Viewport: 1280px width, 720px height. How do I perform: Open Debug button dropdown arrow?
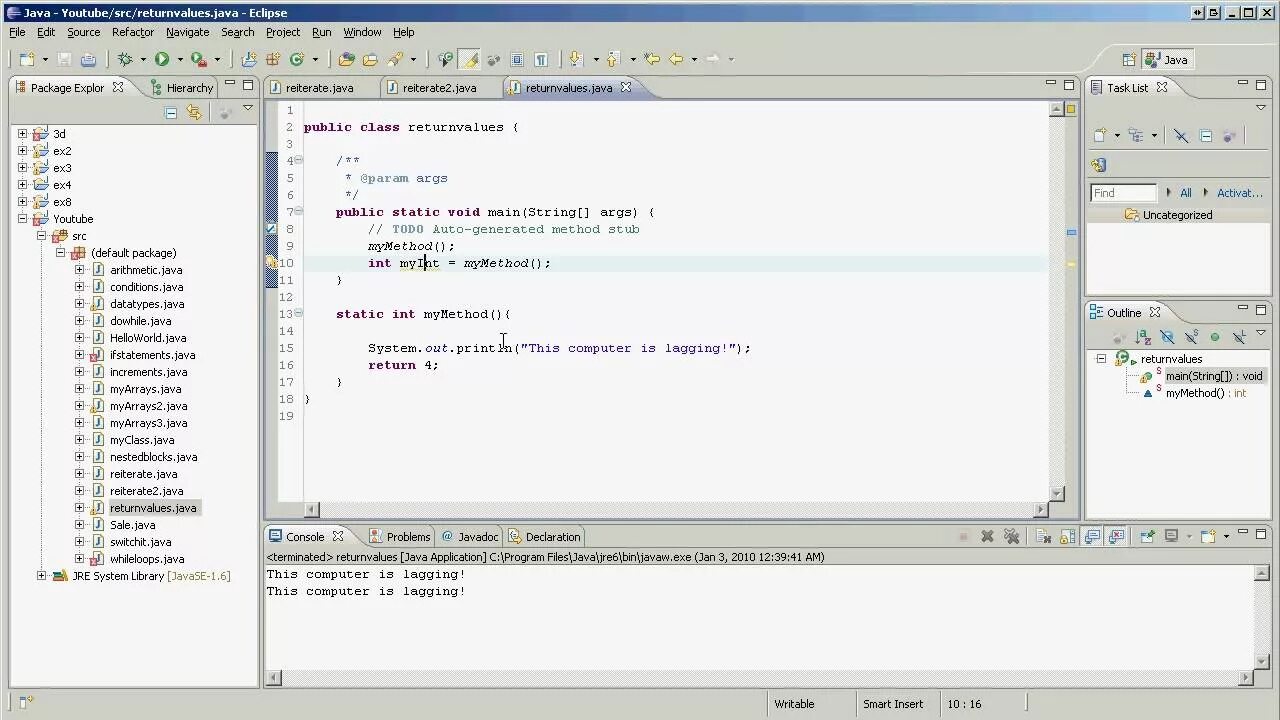pos(143,60)
